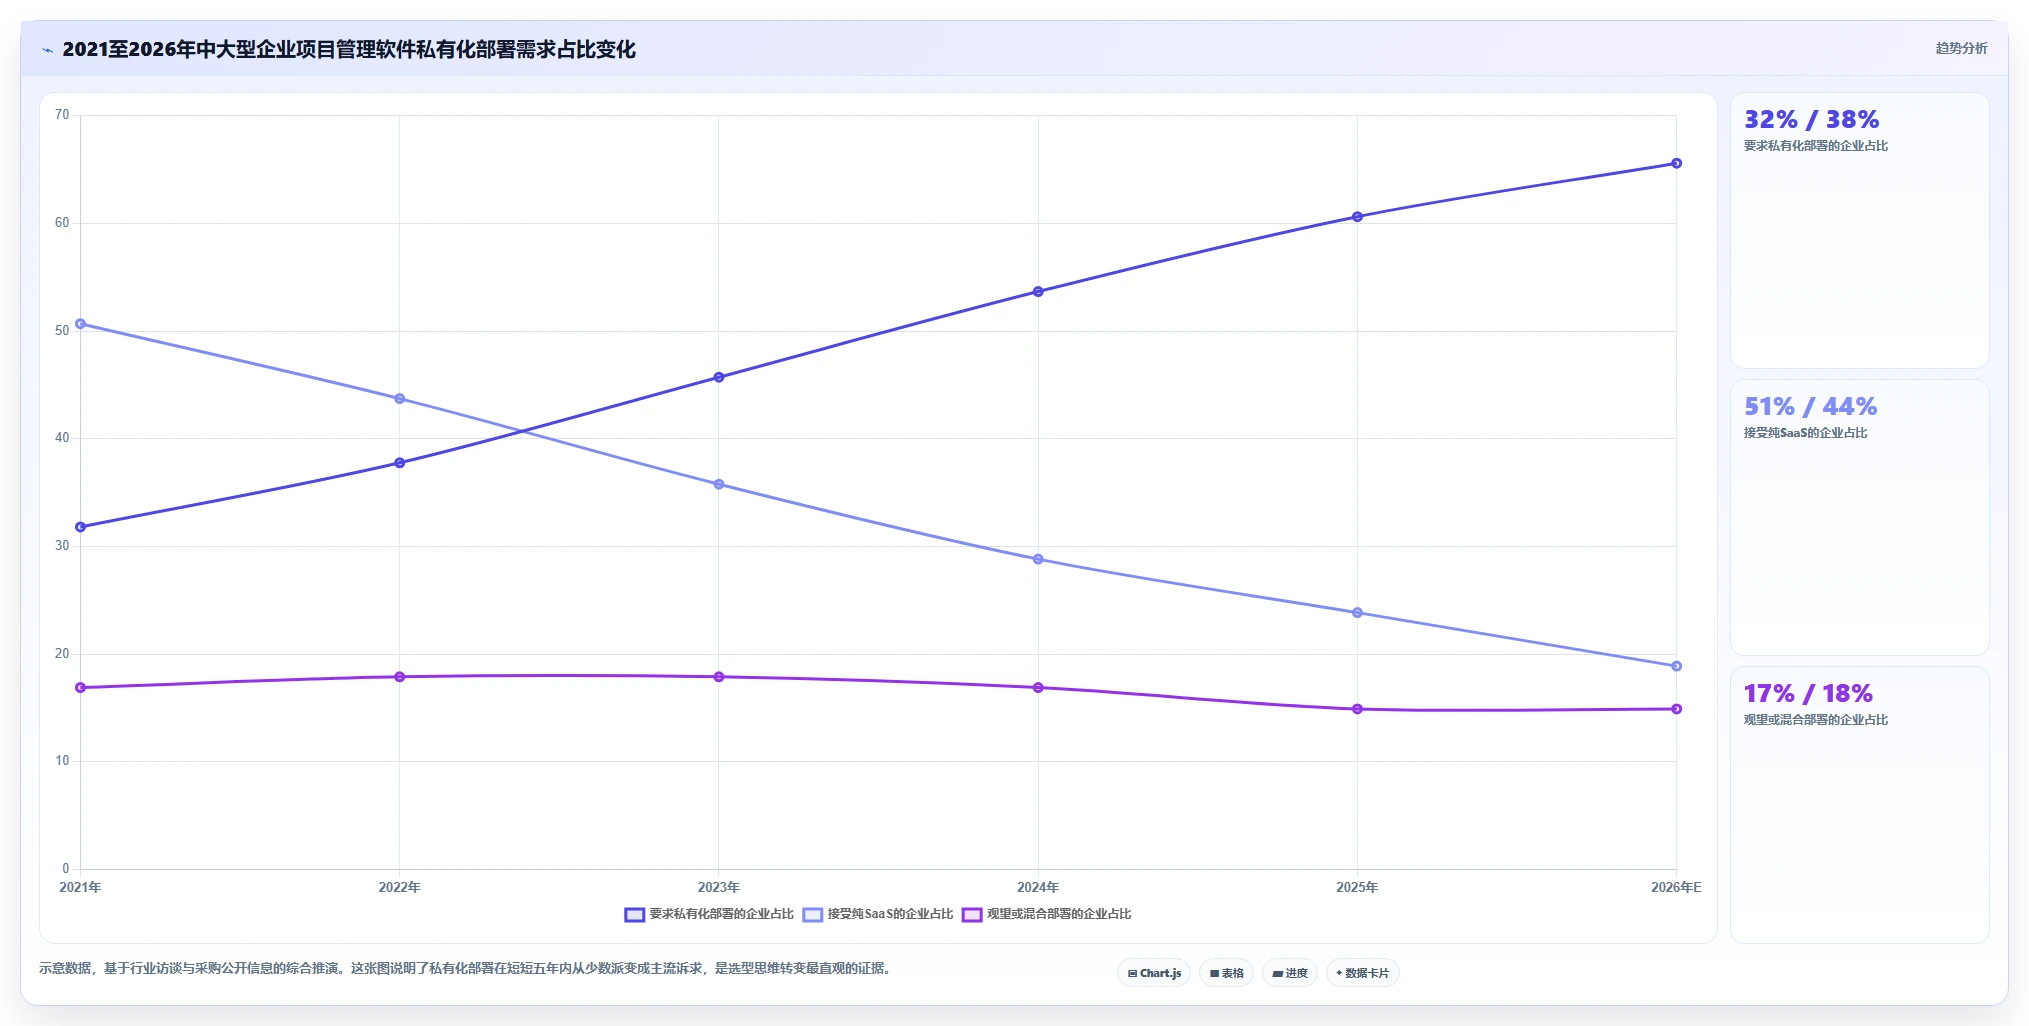Click the 趋势分析 tag in the header
2029x1026 pixels.
coord(1961,48)
